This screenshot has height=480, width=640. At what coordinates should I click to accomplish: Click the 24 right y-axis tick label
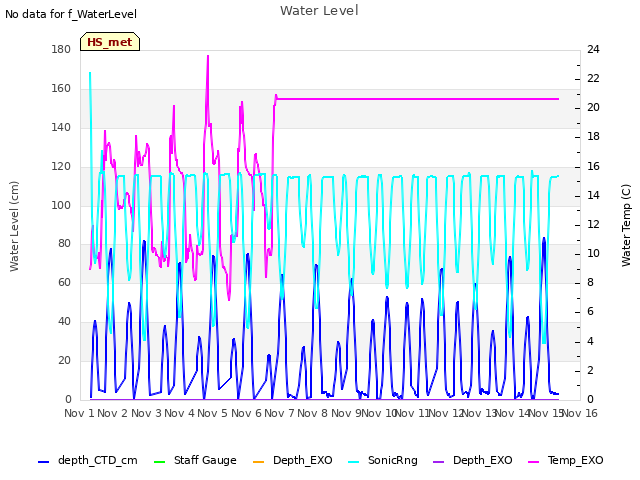pos(593,49)
